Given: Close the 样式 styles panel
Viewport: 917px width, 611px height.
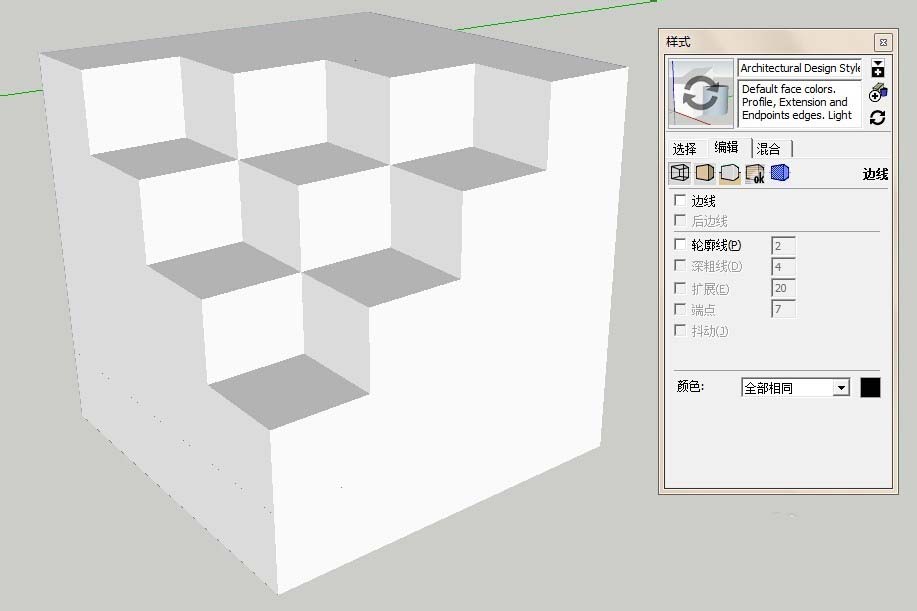Looking at the screenshot, I should [883, 42].
